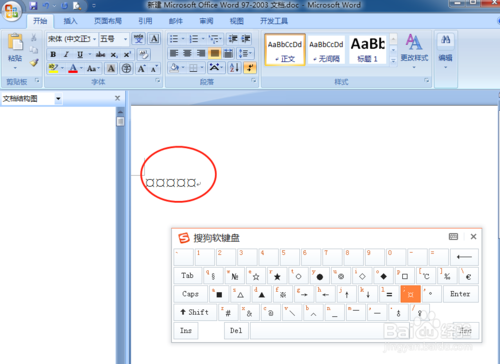Viewport: 500px width, 364px height.
Task: Open the Font dialog launcher
Action: point(158,81)
